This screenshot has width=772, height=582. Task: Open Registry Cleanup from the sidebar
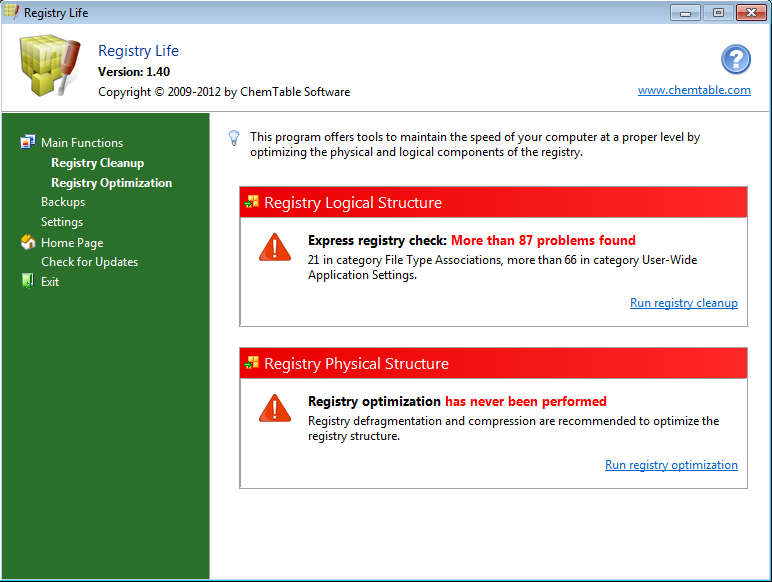97,163
